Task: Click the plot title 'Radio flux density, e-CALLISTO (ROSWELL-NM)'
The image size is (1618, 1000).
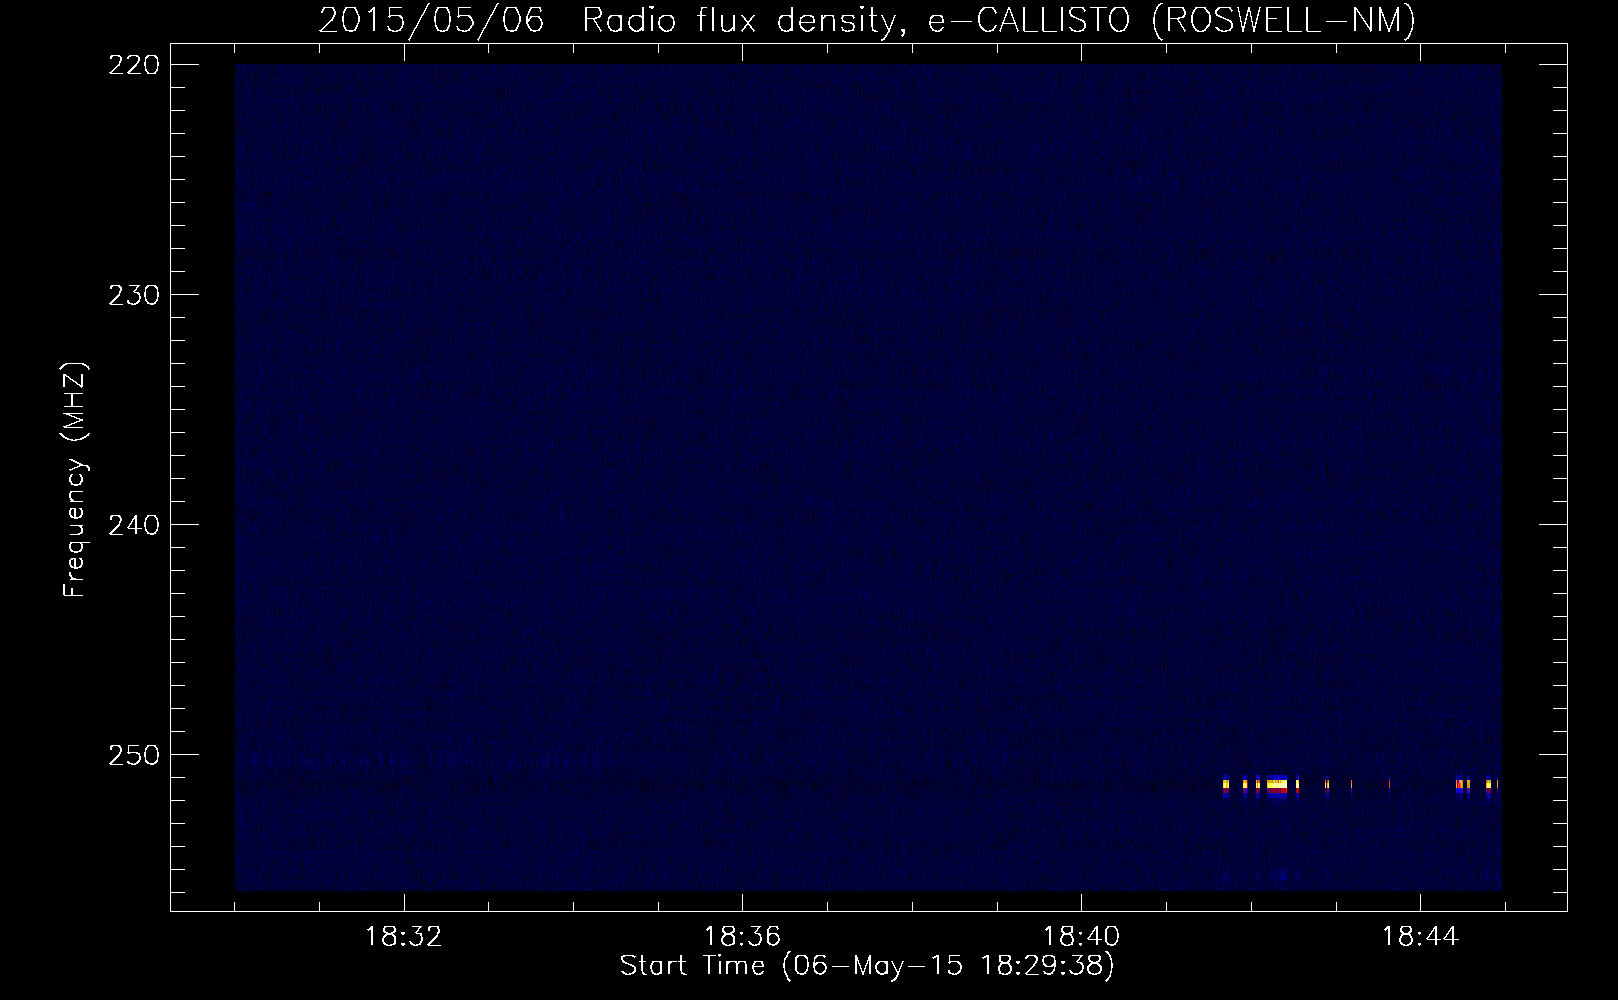Action: tap(999, 20)
